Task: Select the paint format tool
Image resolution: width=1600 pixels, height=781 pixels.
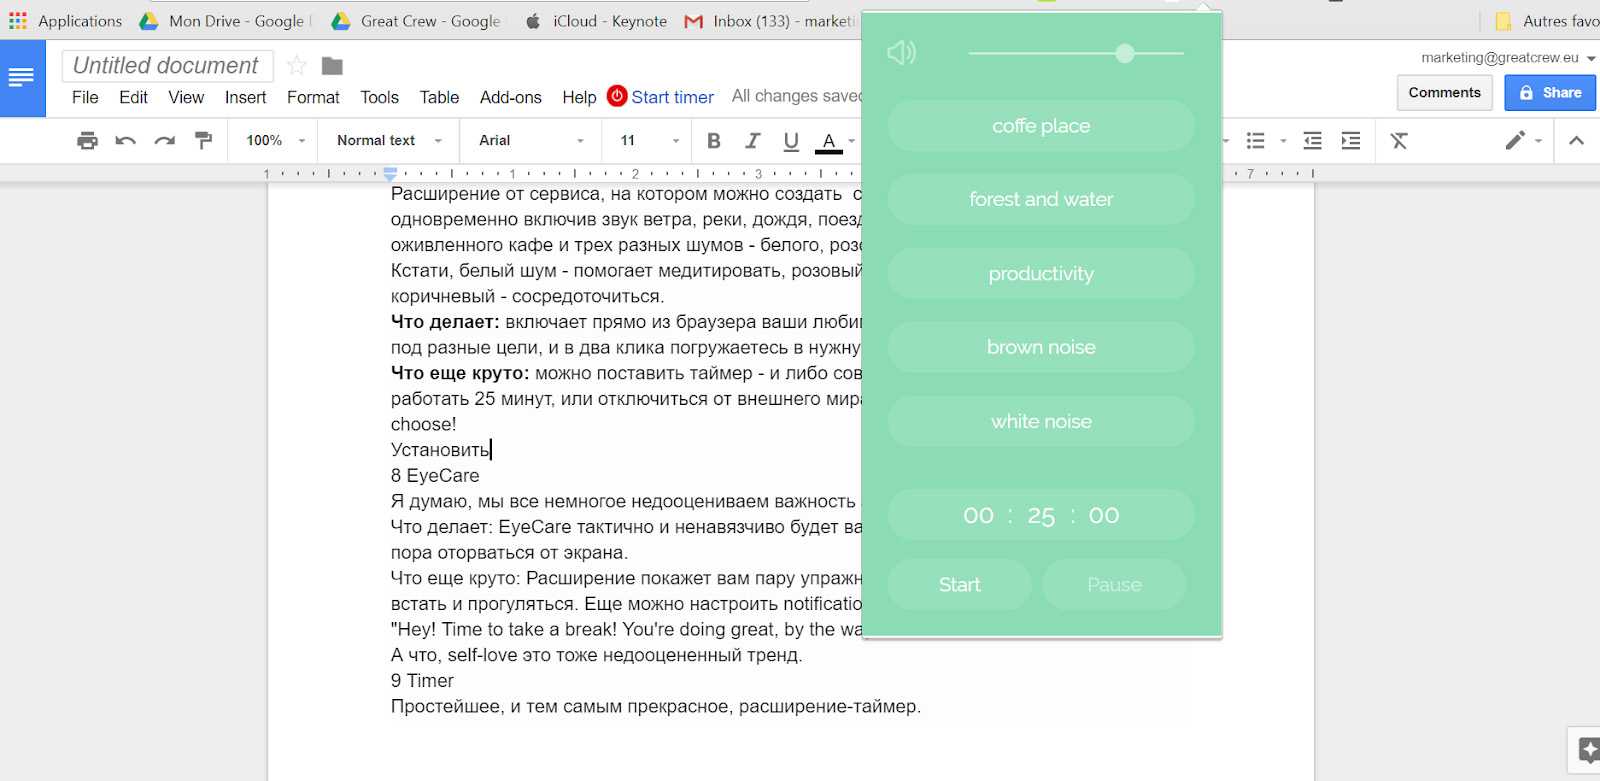Action: pos(203,141)
